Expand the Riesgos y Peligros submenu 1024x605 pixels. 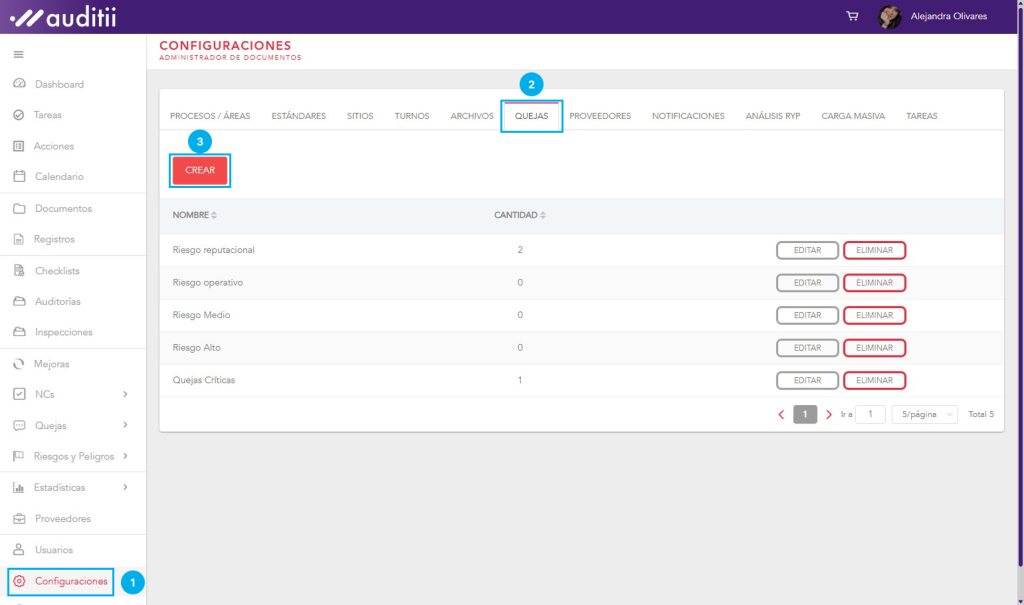click(x=125, y=456)
